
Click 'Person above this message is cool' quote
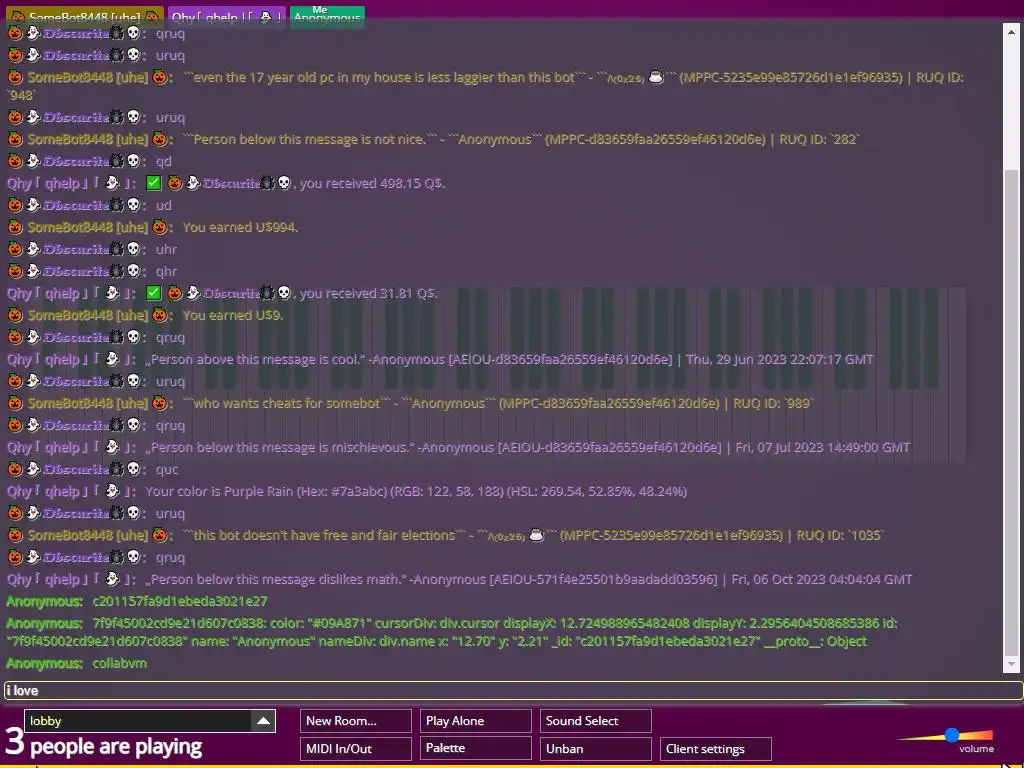tap(509, 359)
